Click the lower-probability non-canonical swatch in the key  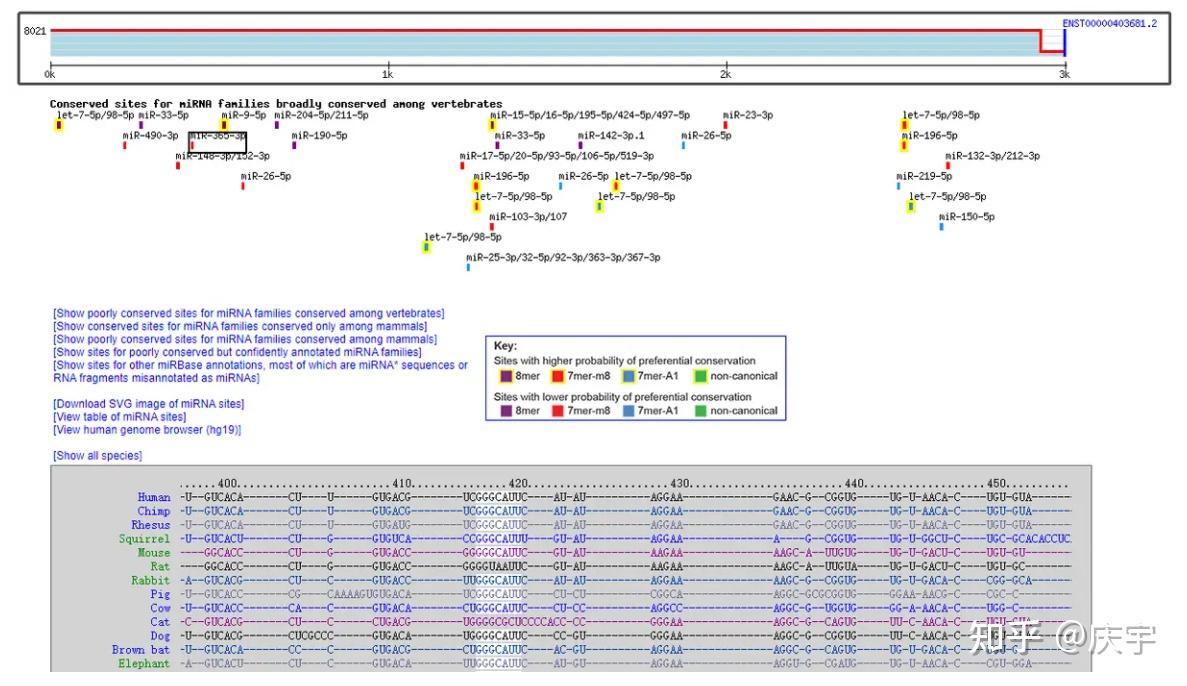coord(701,411)
